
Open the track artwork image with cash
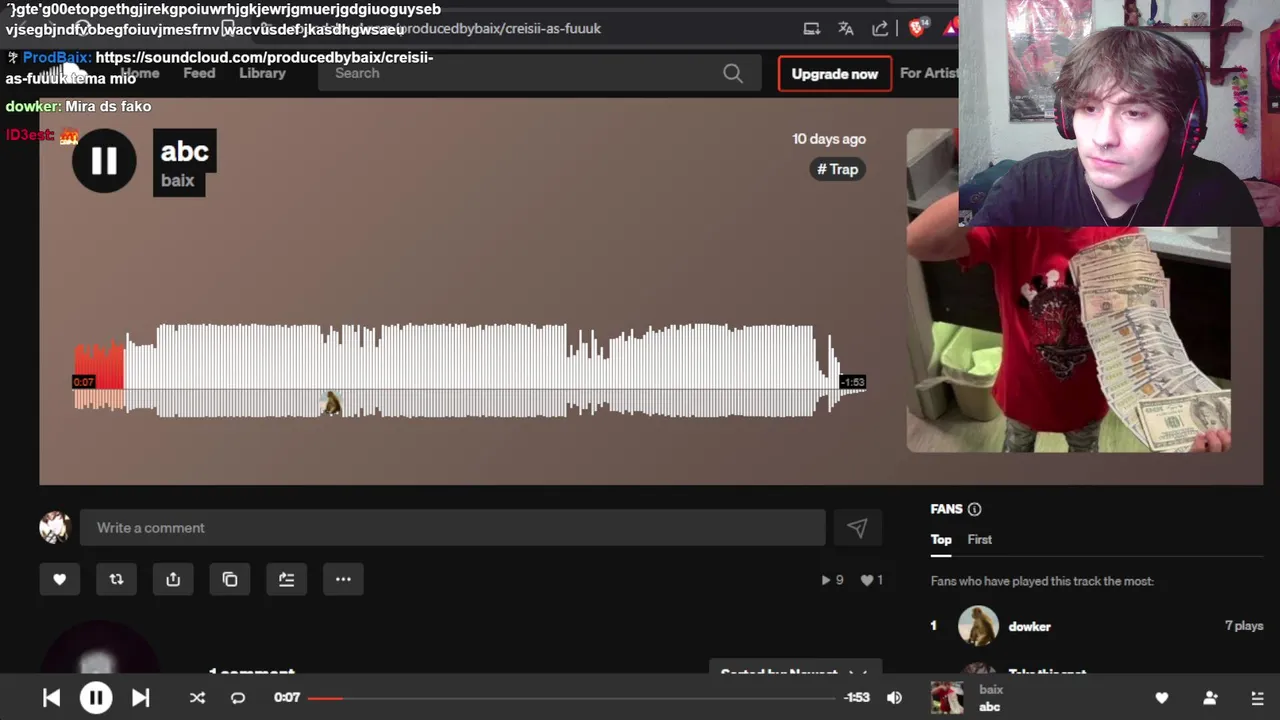tap(1068, 290)
